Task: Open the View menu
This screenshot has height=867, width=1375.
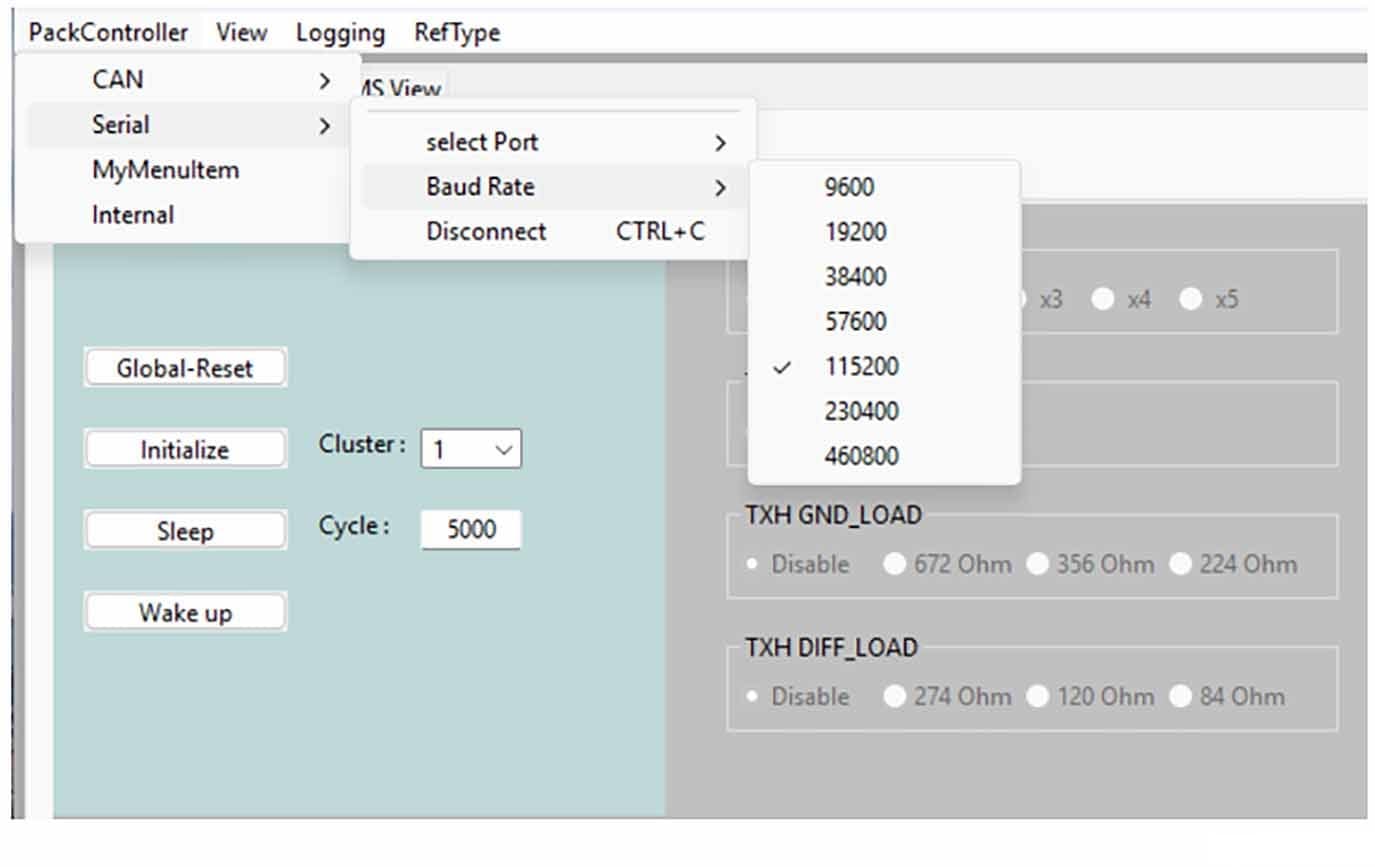Action: [241, 33]
